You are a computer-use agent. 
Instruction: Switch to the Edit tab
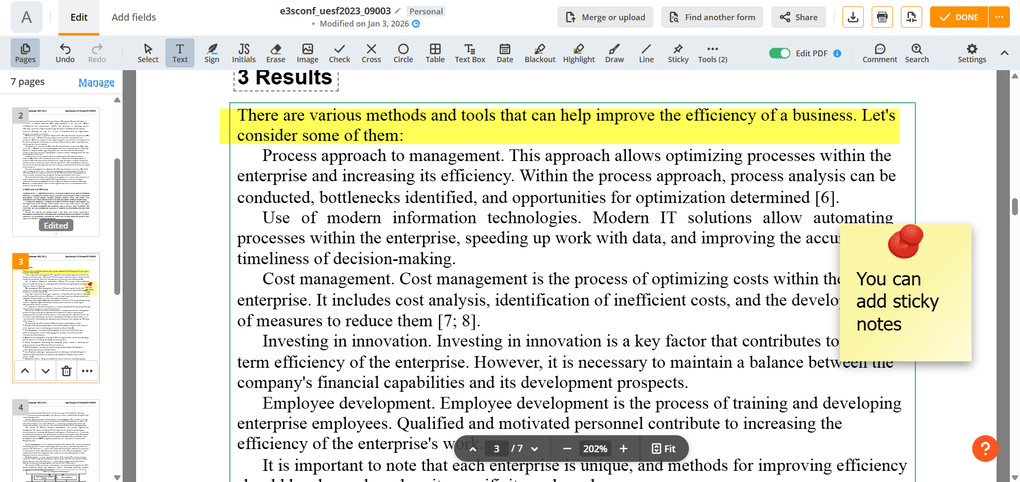tap(79, 18)
